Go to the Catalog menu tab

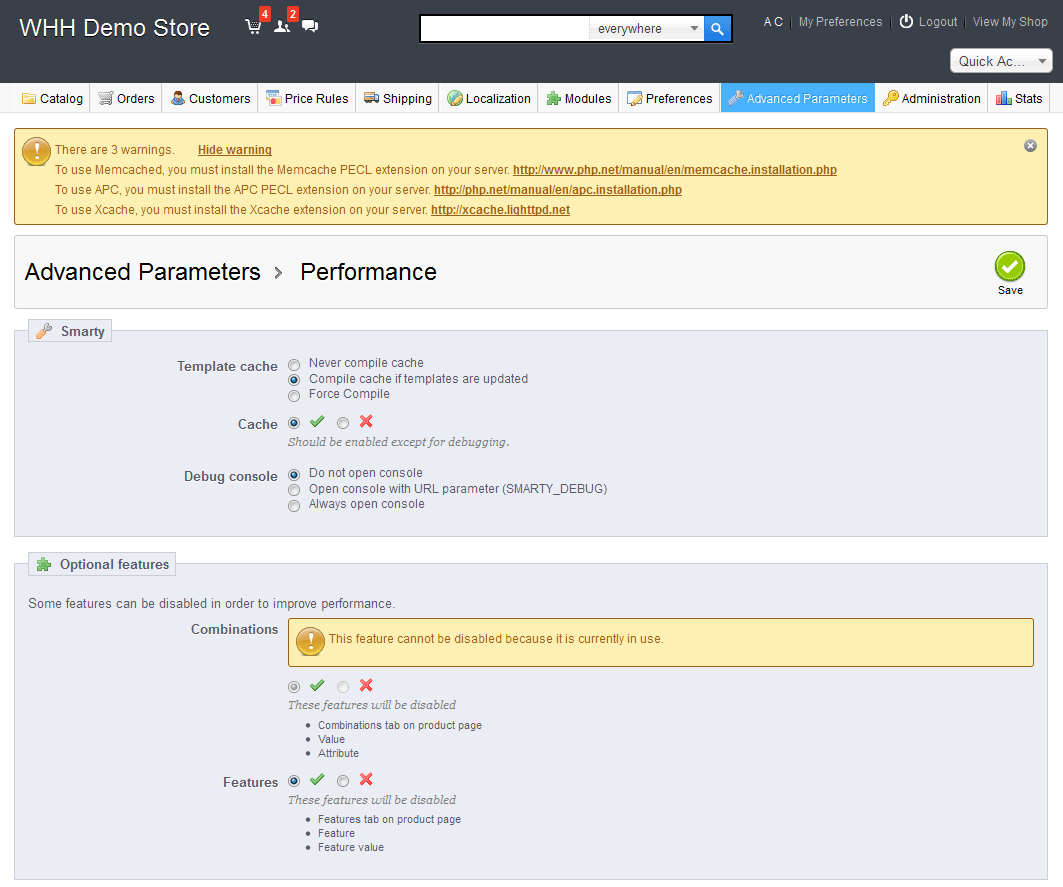[x=53, y=98]
